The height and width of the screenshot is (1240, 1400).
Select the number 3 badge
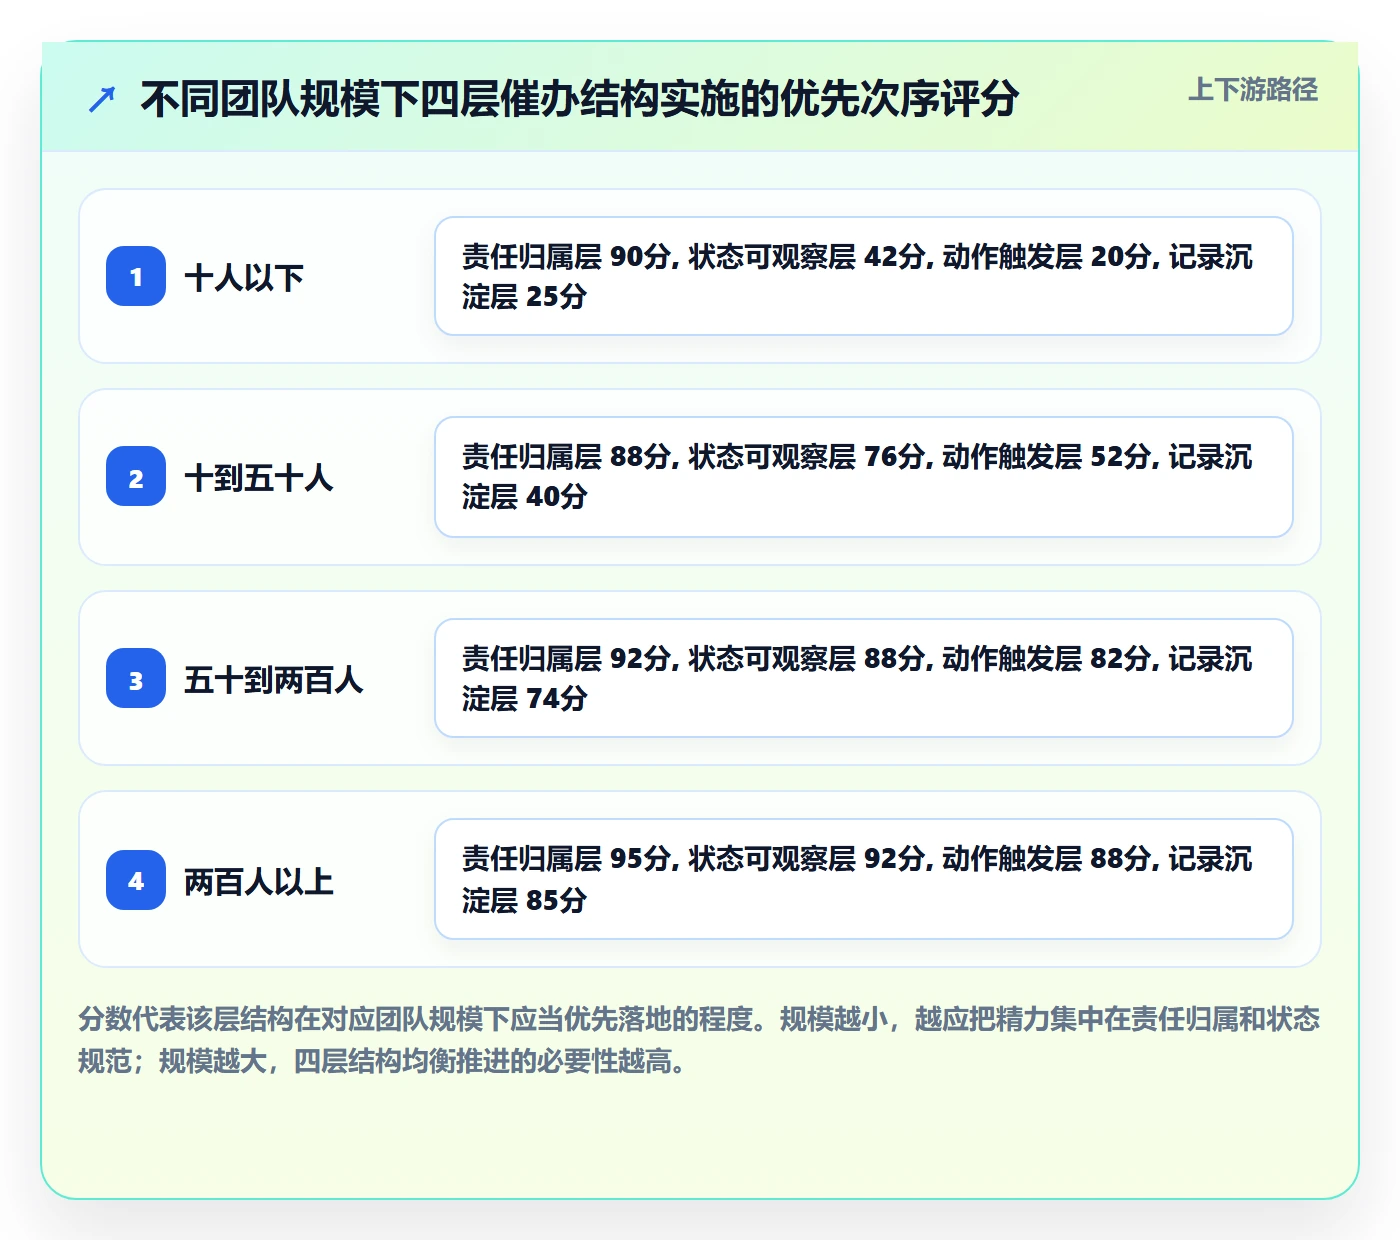[x=136, y=678]
